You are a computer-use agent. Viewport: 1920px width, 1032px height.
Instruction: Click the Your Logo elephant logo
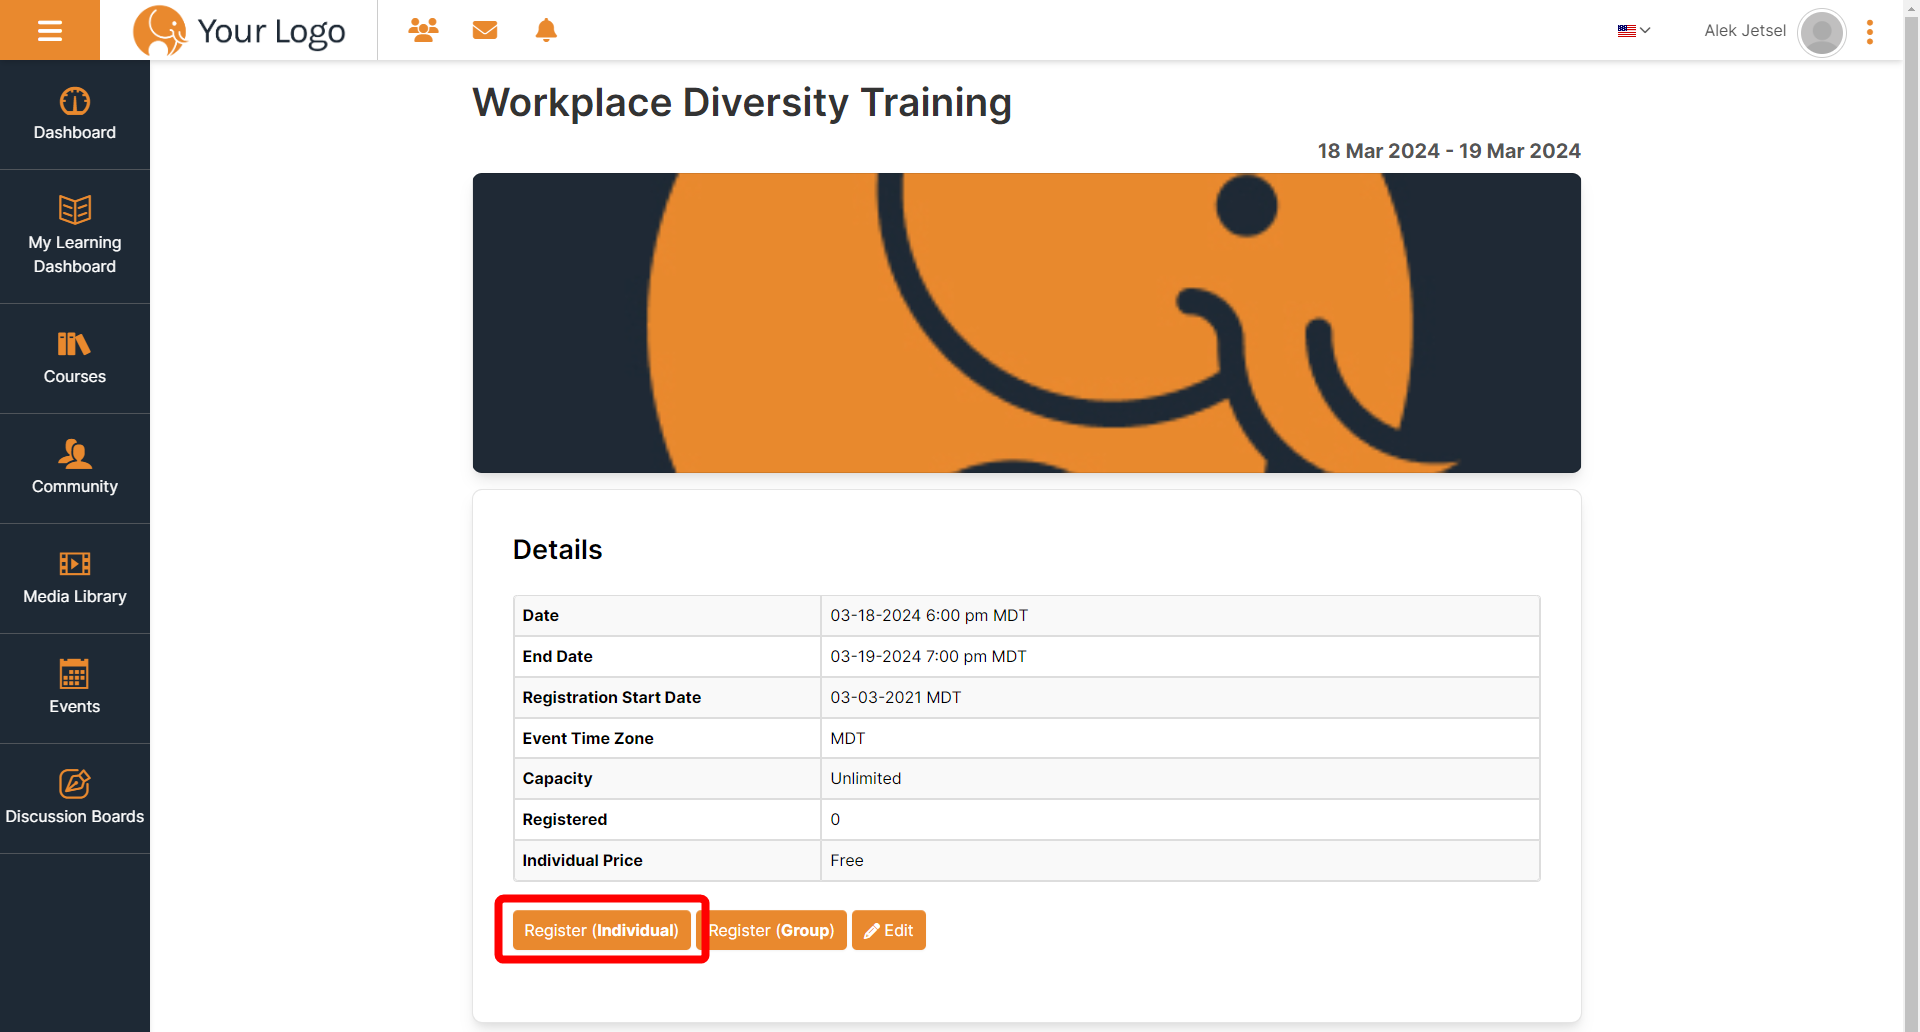(240, 31)
